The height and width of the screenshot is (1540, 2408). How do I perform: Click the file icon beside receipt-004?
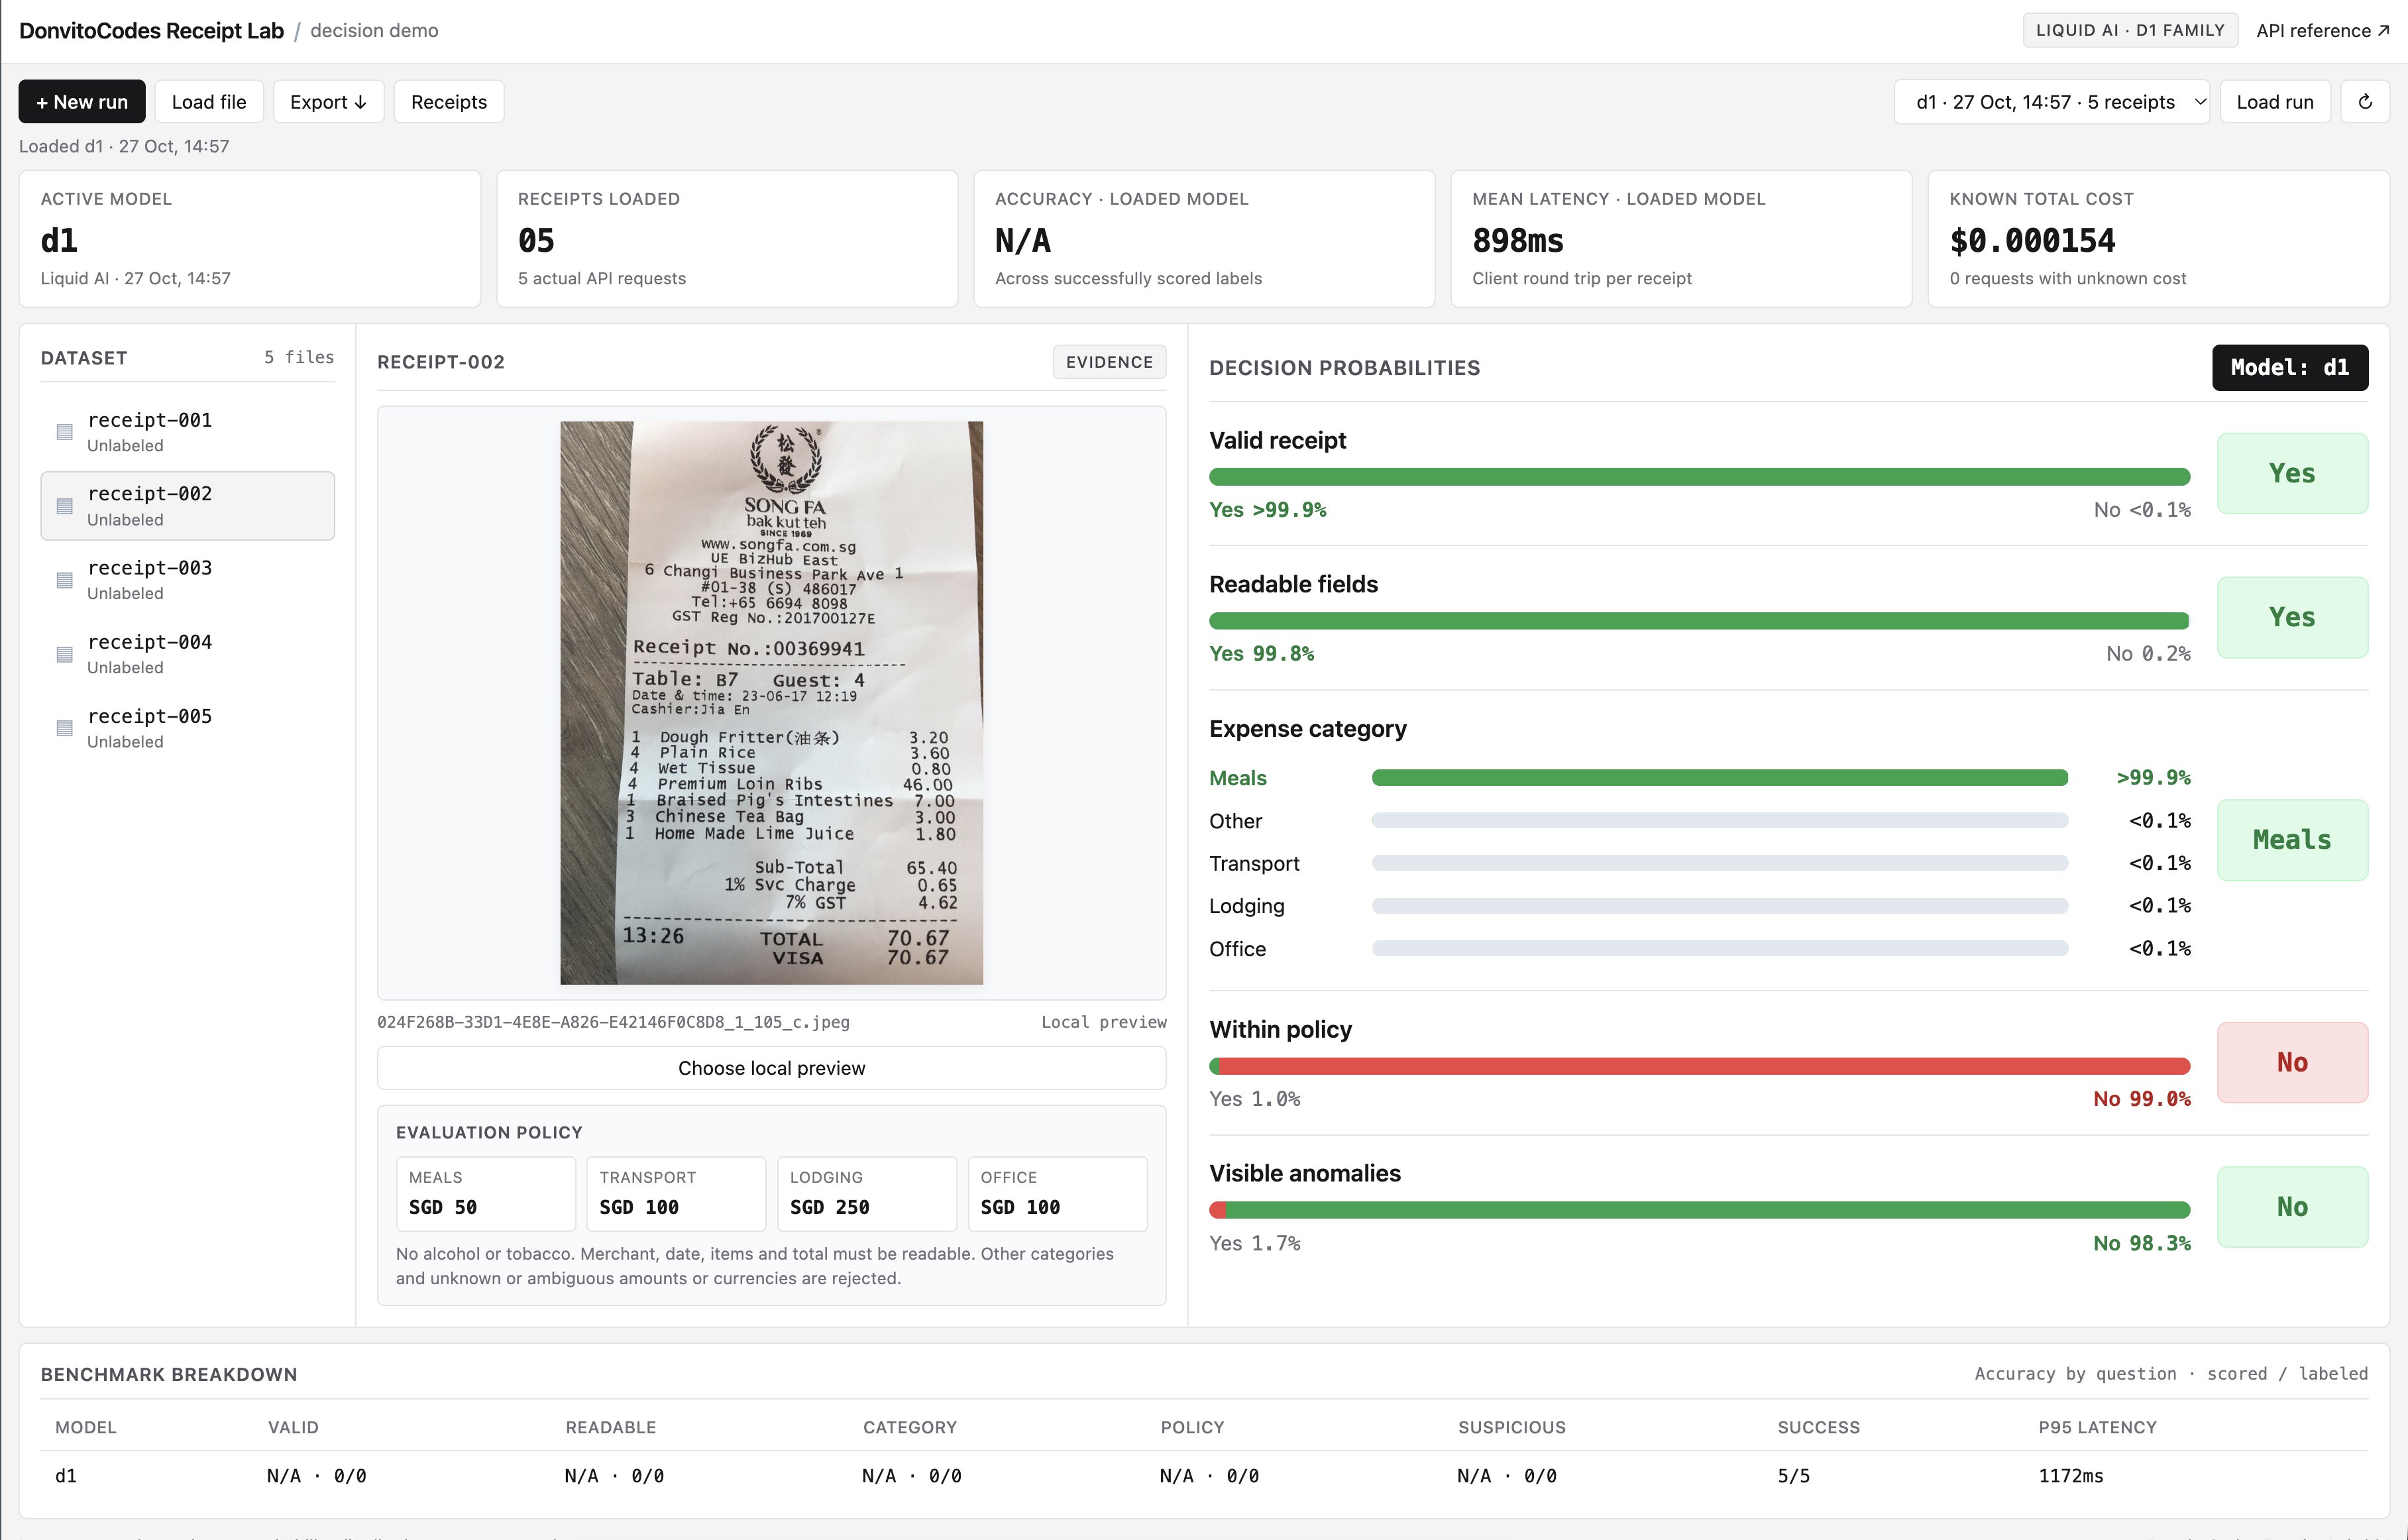pyautogui.click(x=65, y=654)
